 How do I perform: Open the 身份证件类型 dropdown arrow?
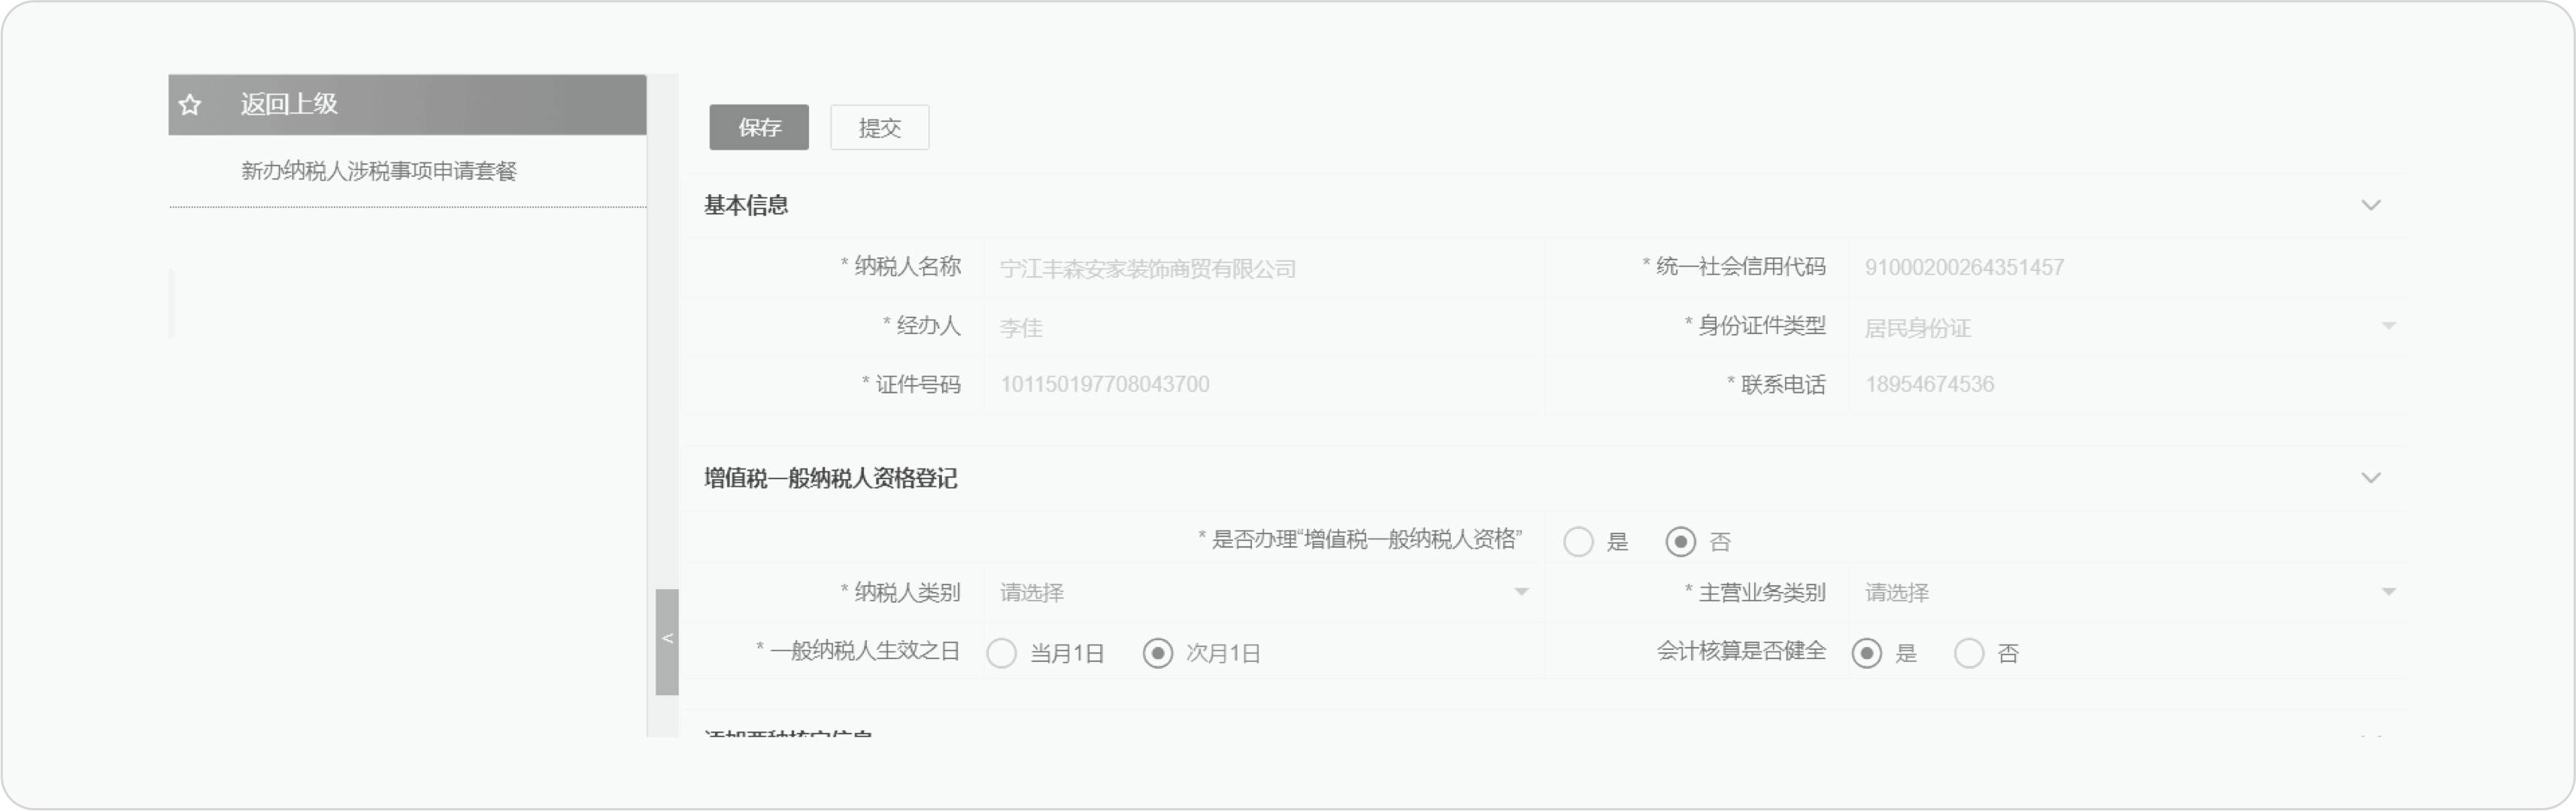click(x=2388, y=327)
